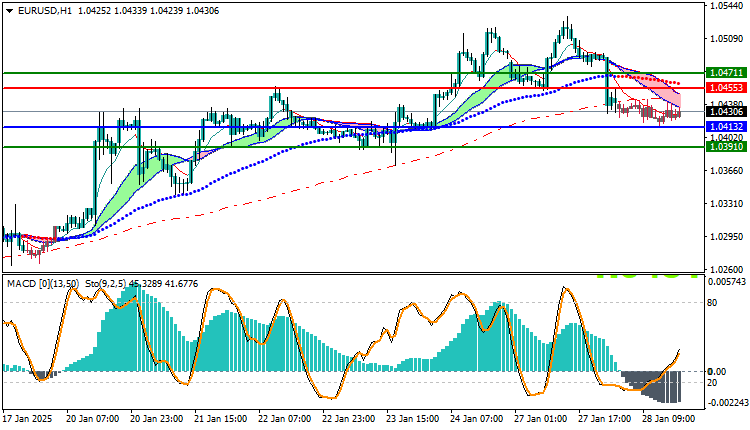The image size is (750, 430).
Task: Click the 1.02950 price scale value
Action: 727,237
